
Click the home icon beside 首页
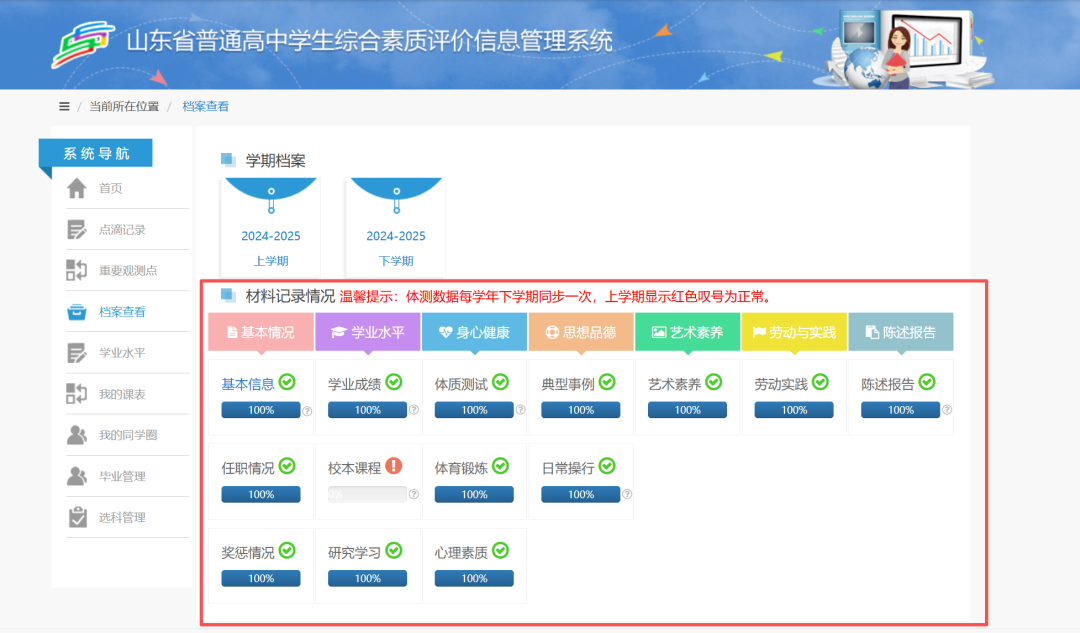tap(77, 188)
